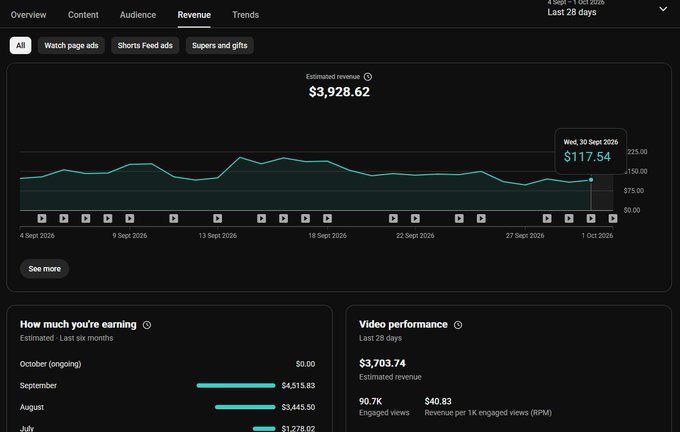Click the October (ongoing) row label
The width and height of the screenshot is (680, 432).
[x=50, y=364]
